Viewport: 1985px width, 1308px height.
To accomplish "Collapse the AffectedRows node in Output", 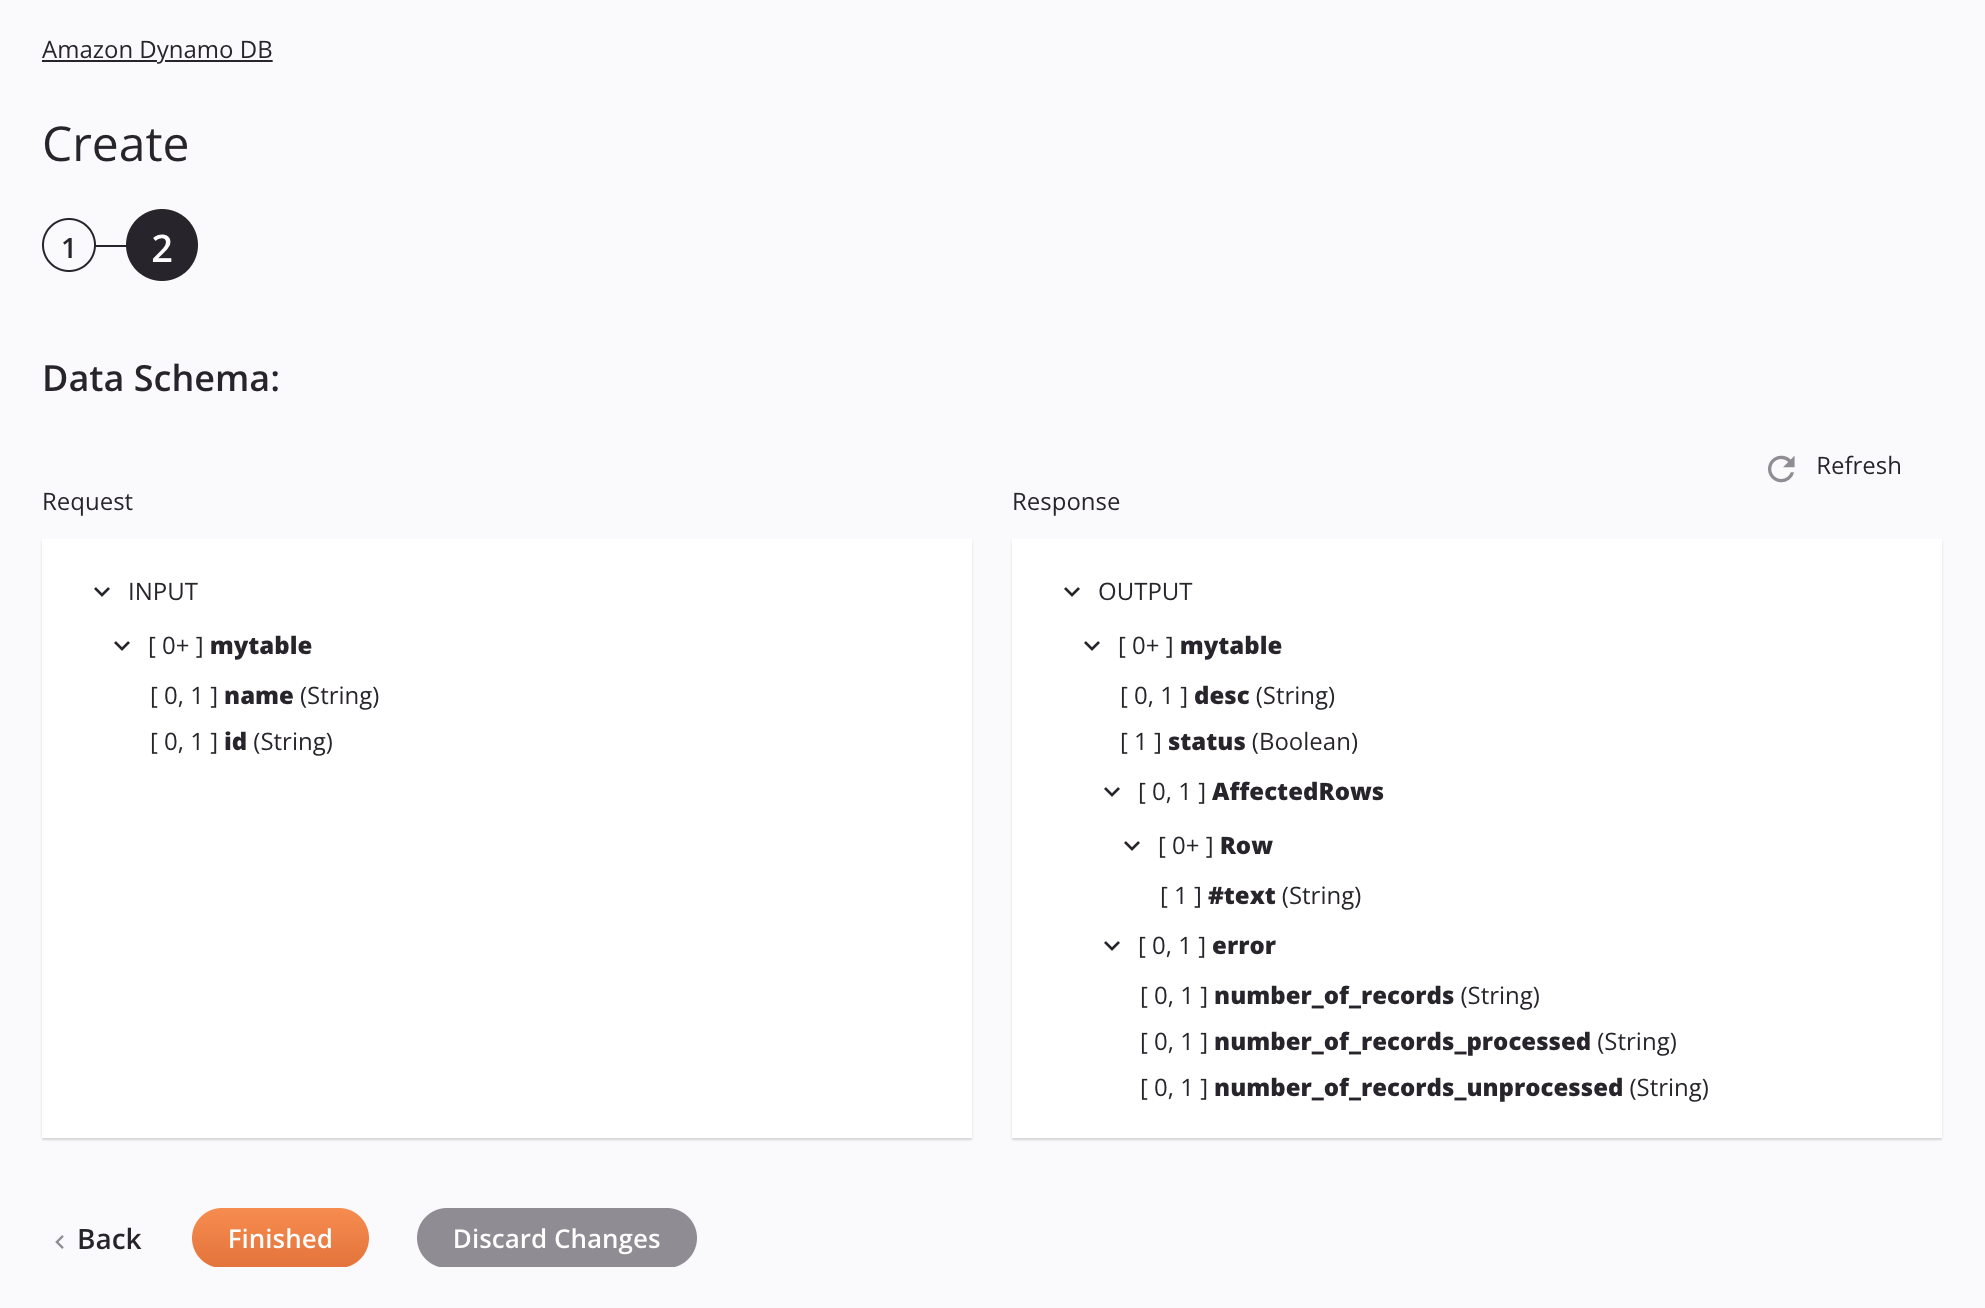I will 1106,790.
